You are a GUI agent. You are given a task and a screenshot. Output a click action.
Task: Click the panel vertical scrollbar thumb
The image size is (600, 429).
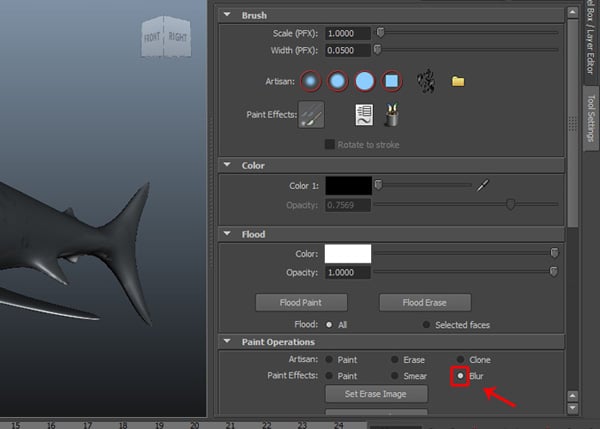572,122
